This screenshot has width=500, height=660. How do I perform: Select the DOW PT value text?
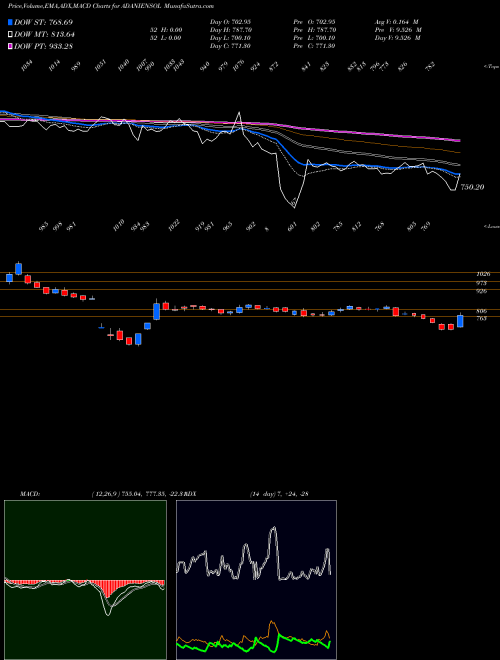pyautogui.click(x=43, y=46)
